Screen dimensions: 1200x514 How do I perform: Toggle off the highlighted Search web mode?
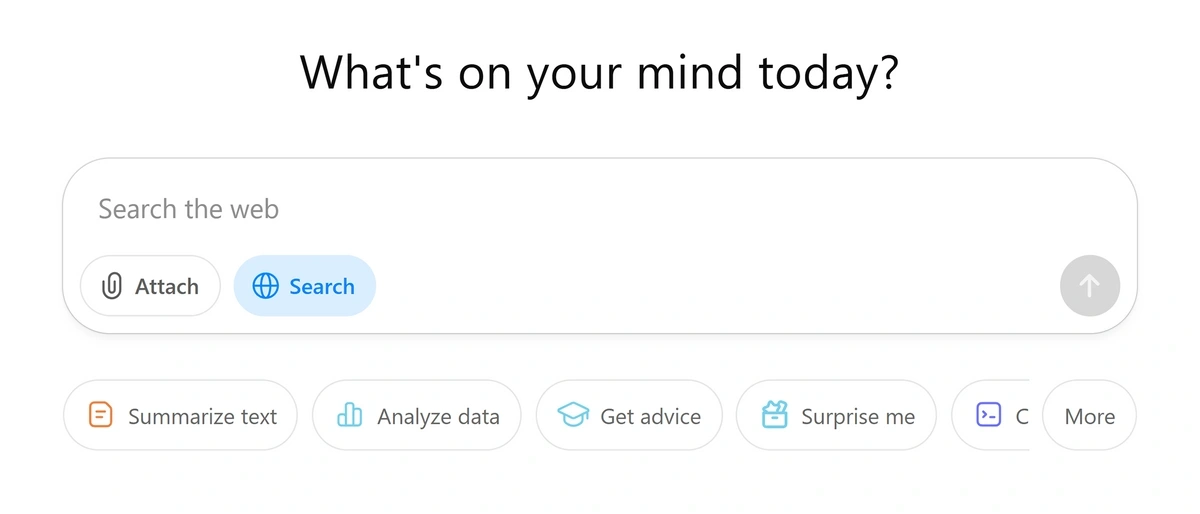(305, 286)
